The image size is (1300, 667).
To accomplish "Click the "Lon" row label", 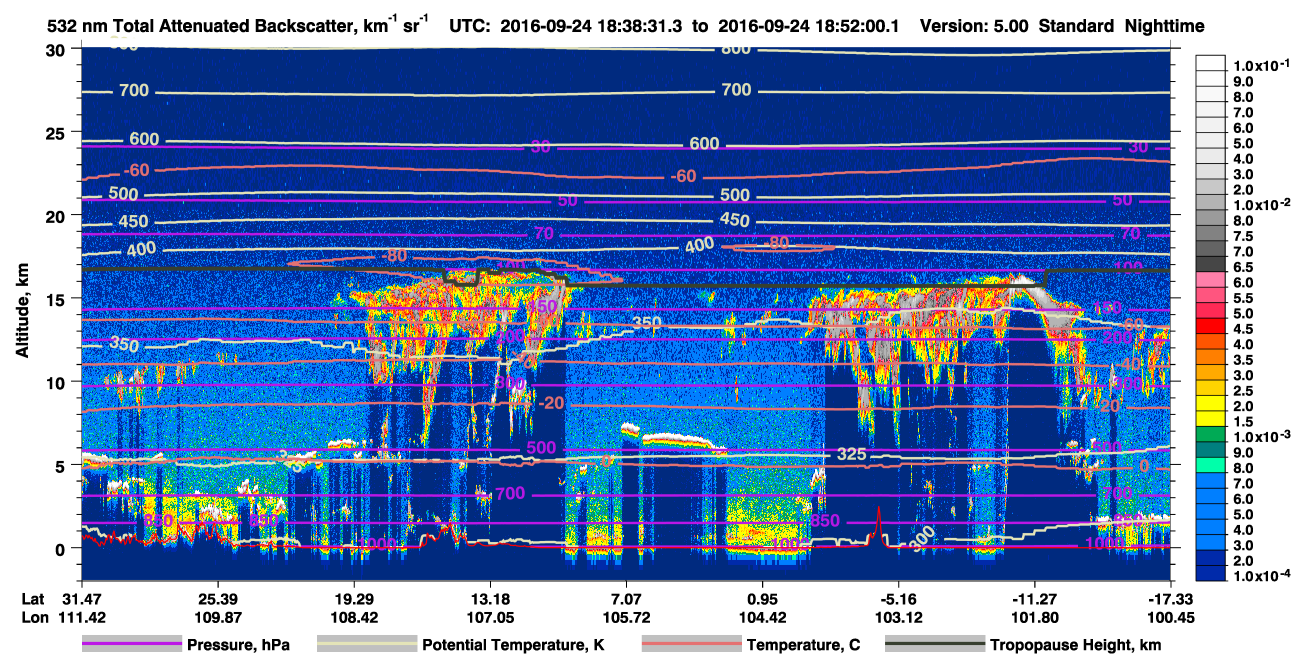I will click(x=33, y=617).
